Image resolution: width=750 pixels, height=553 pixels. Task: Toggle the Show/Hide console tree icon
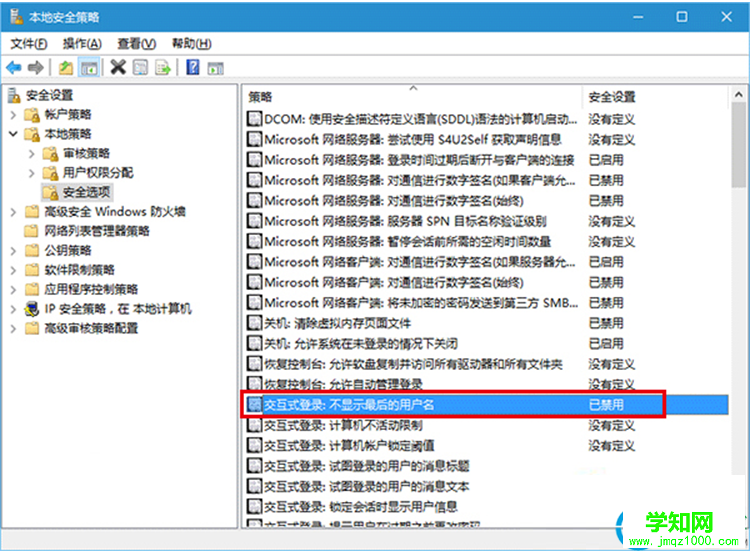pos(89,68)
